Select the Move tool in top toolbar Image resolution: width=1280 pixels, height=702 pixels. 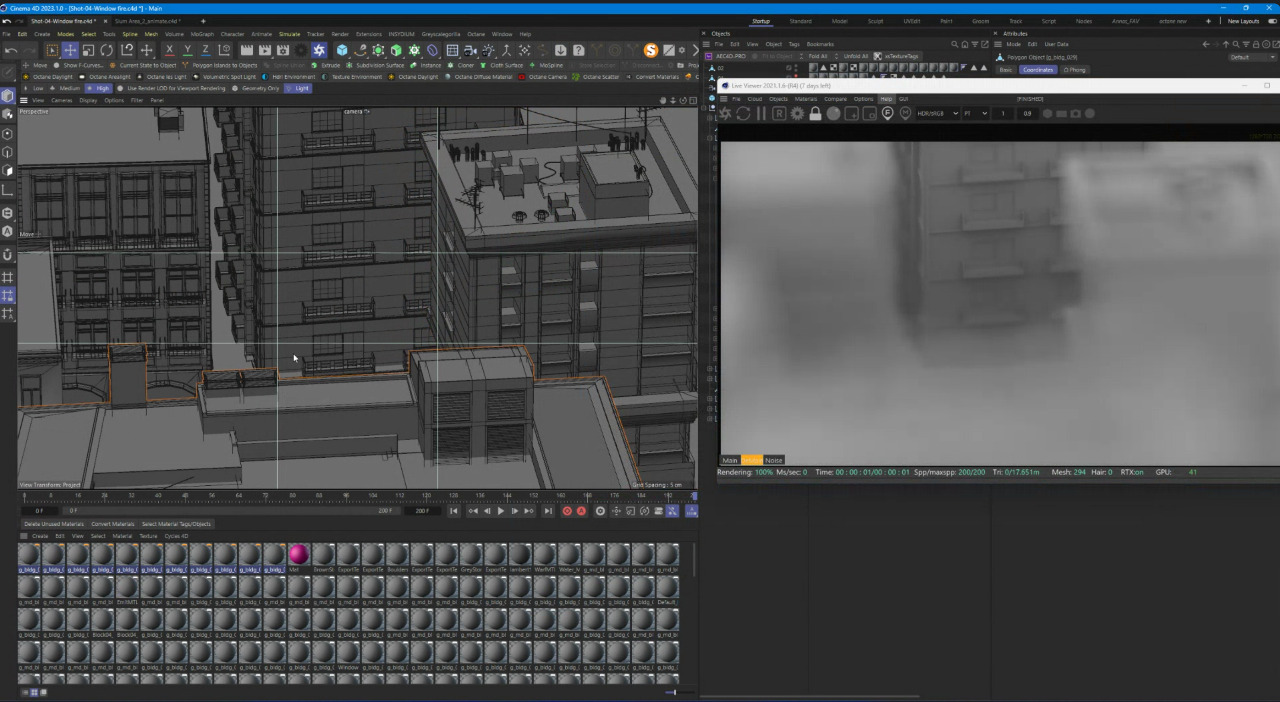click(70, 50)
